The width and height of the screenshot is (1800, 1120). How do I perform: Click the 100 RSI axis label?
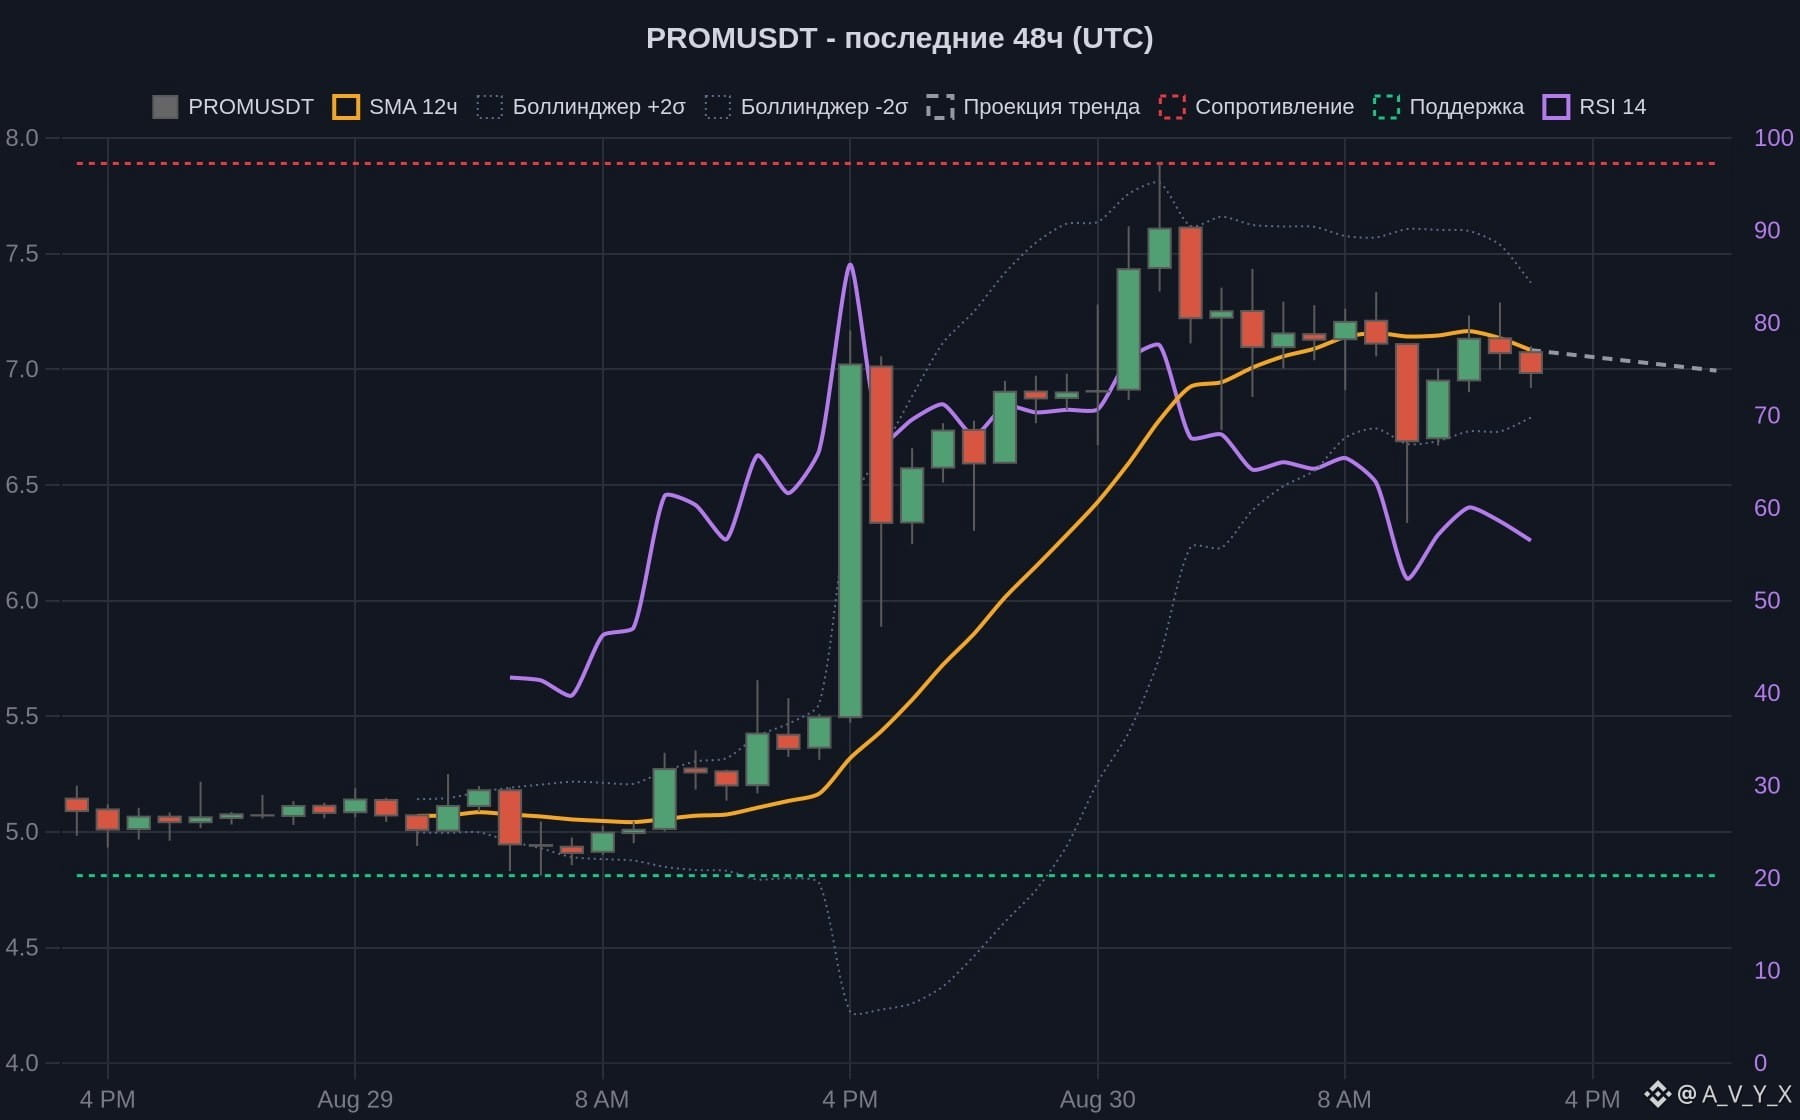(1774, 138)
